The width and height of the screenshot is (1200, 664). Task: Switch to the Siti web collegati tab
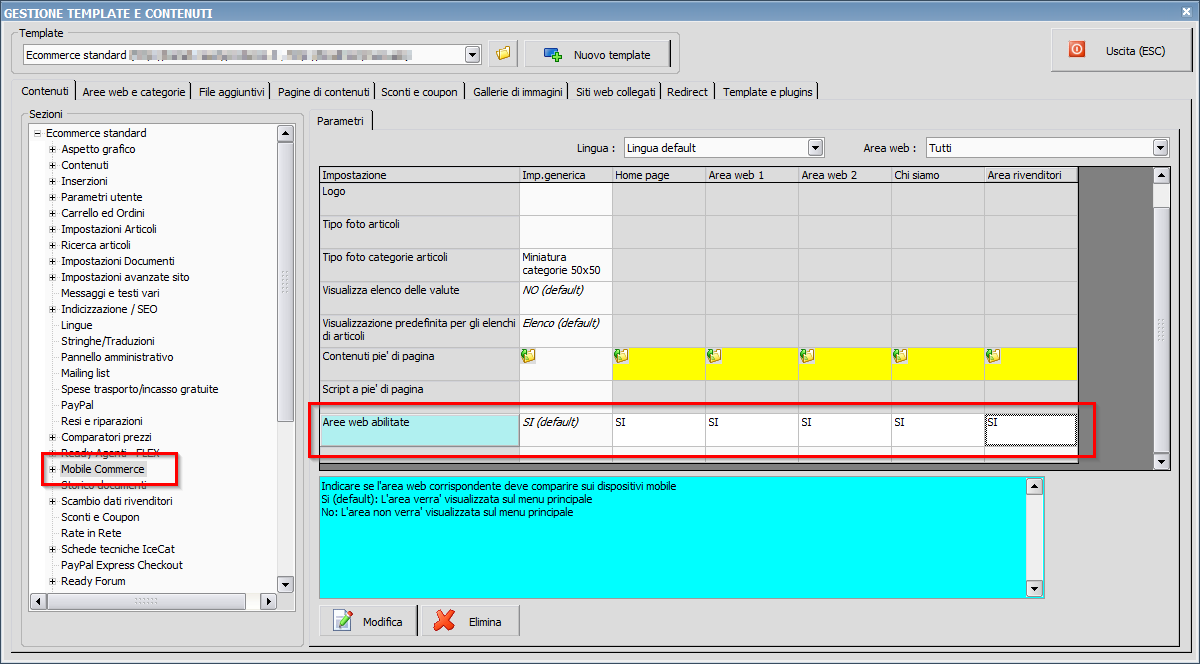click(616, 92)
